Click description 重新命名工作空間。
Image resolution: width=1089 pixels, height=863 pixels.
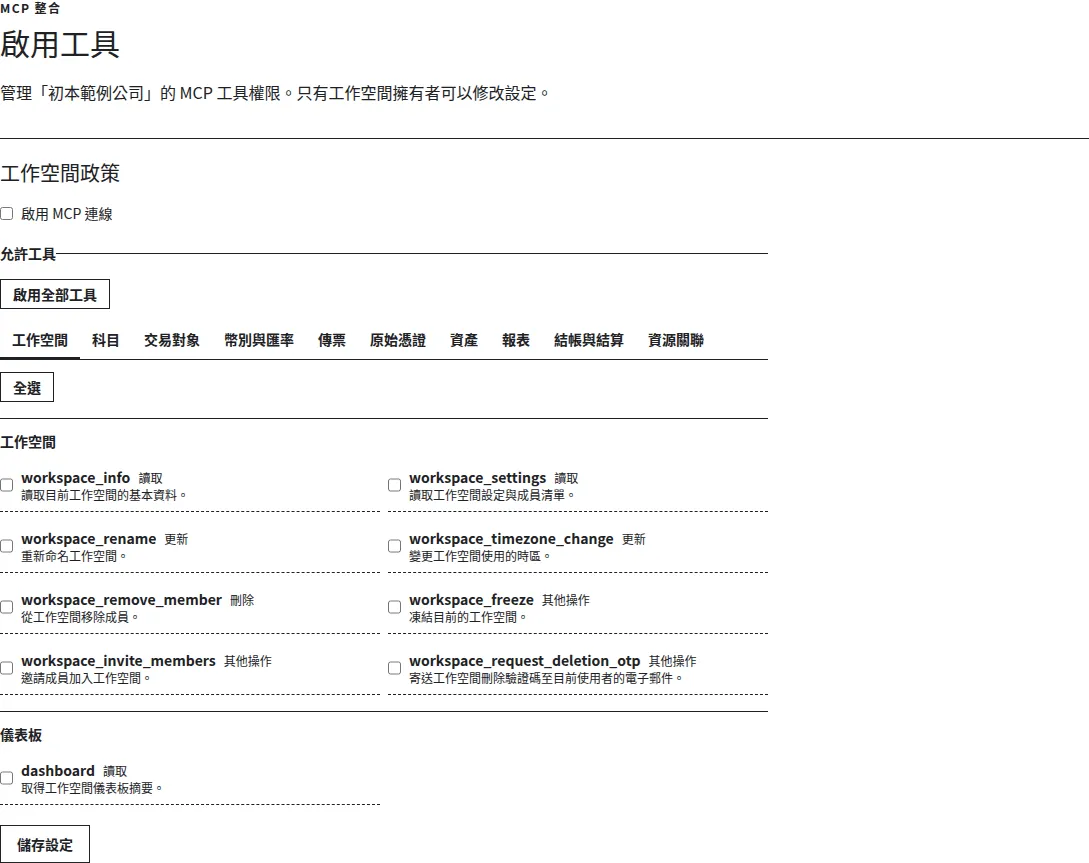point(74,556)
